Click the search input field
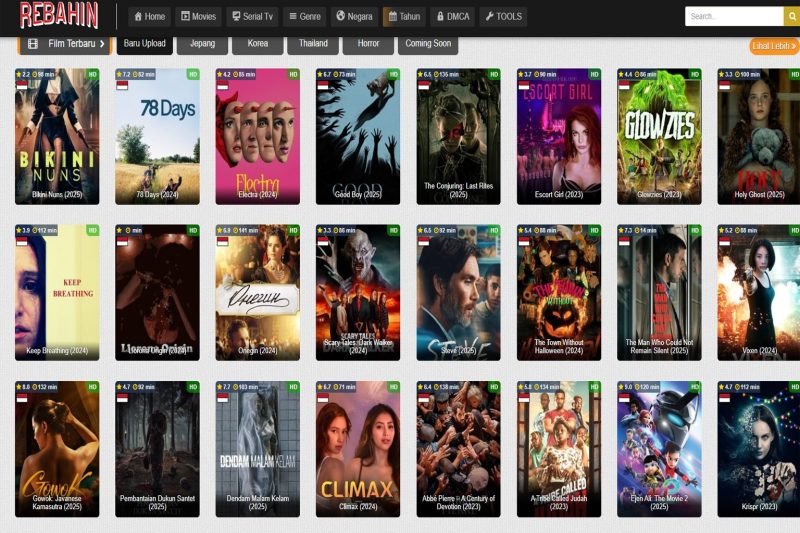Viewport: 800px width, 533px height. point(733,17)
